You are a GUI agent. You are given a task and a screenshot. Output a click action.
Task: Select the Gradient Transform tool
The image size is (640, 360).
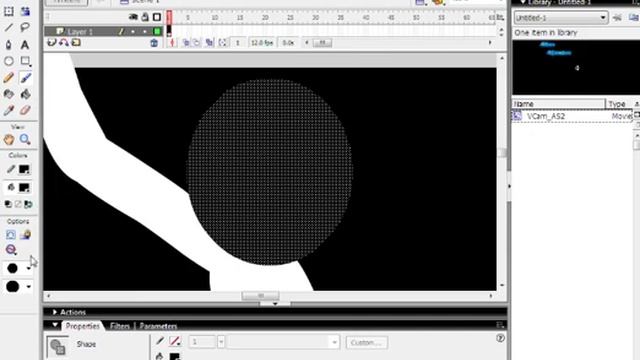(x=25, y=11)
